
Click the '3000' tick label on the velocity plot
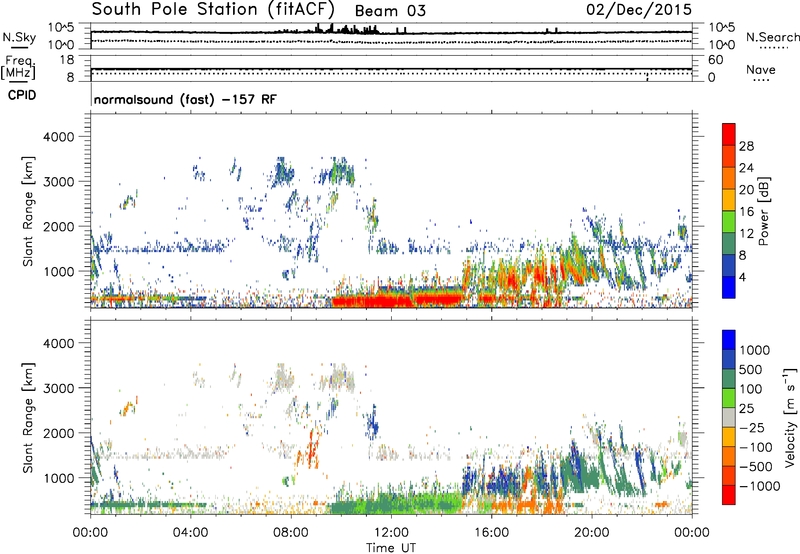(x=58, y=388)
